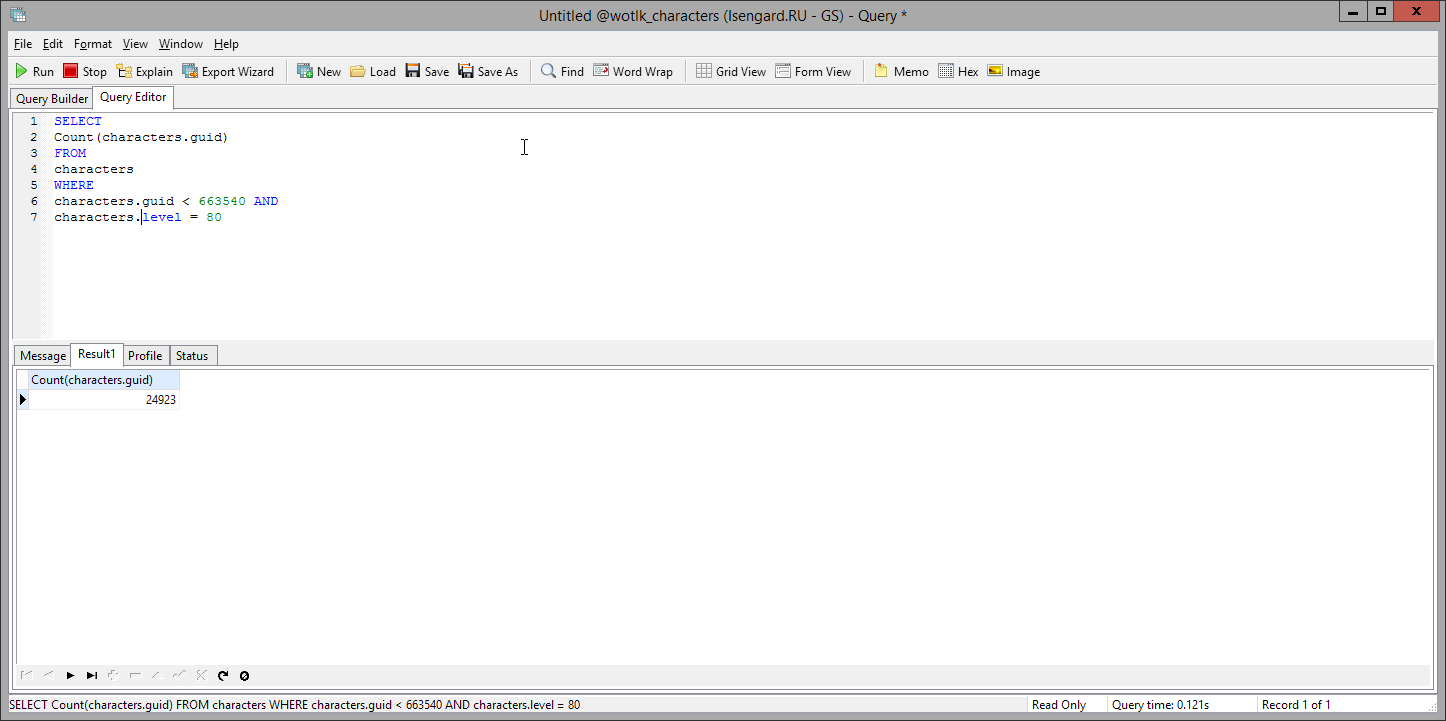Open the Profile results tab
The height and width of the screenshot is (721, 1446).
[x=145, y=356]
